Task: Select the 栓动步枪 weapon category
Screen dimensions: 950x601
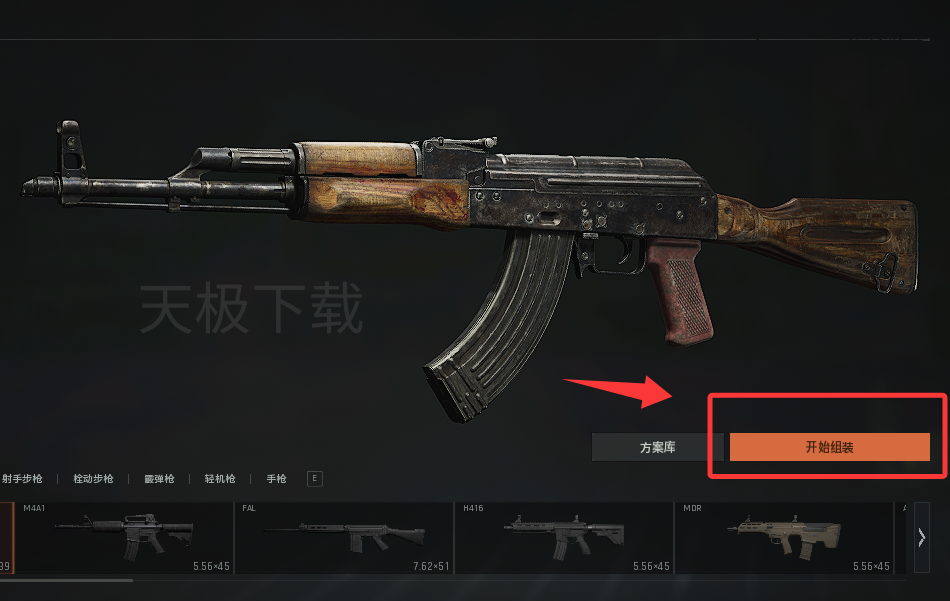Action: click(x=93, y=479)
